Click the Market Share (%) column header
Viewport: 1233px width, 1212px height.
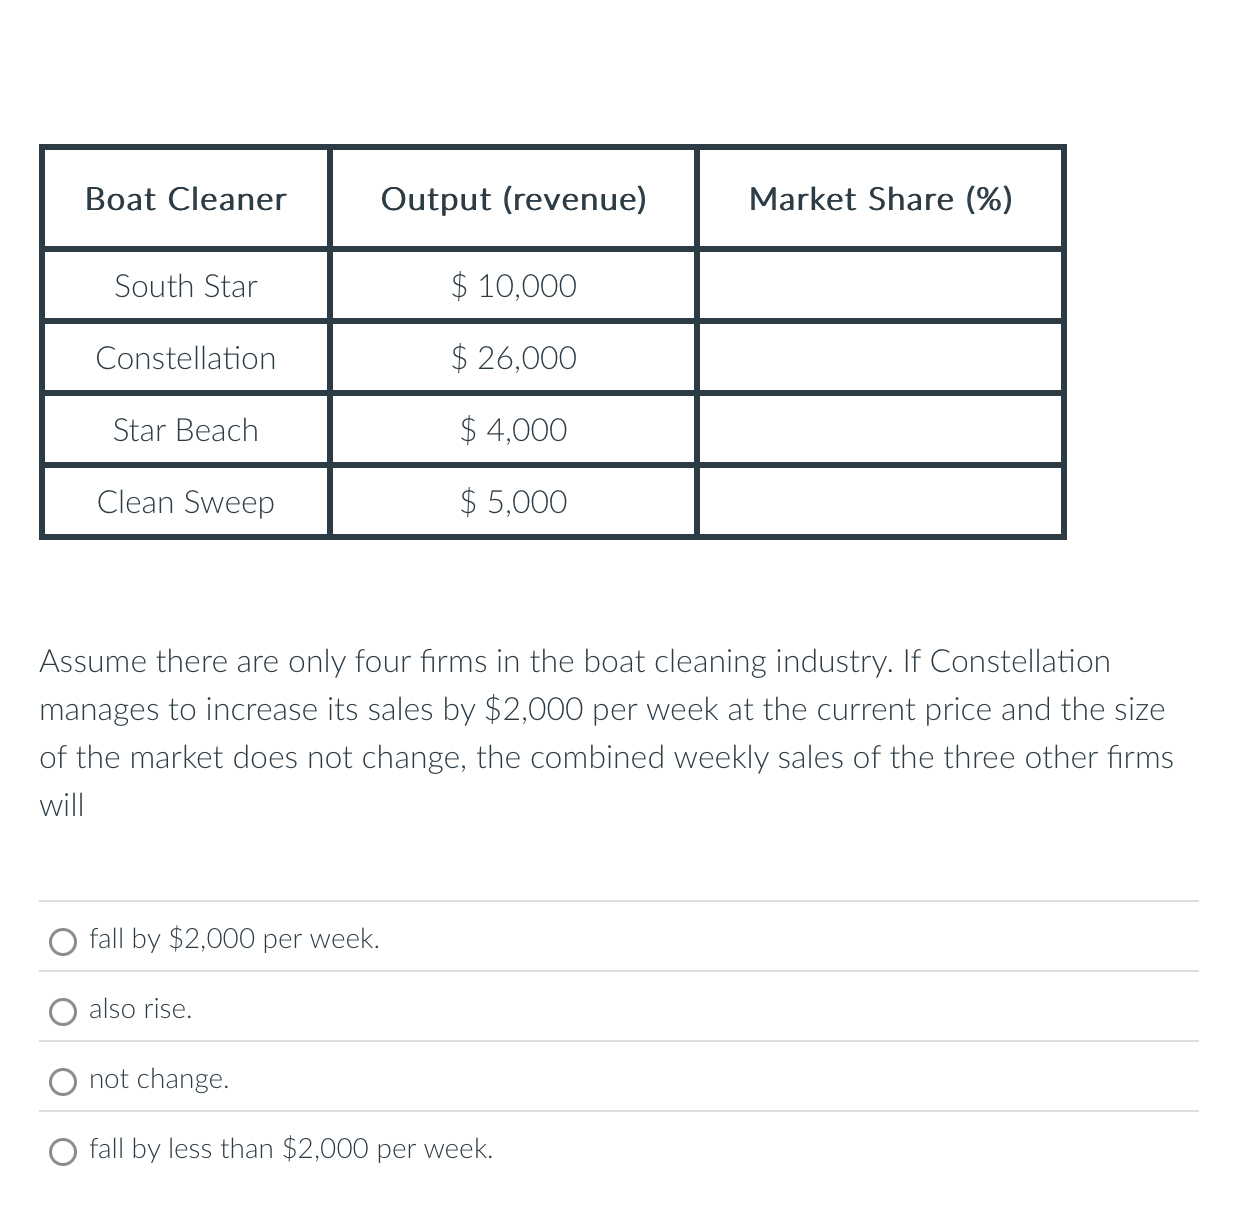click(881, 198)
